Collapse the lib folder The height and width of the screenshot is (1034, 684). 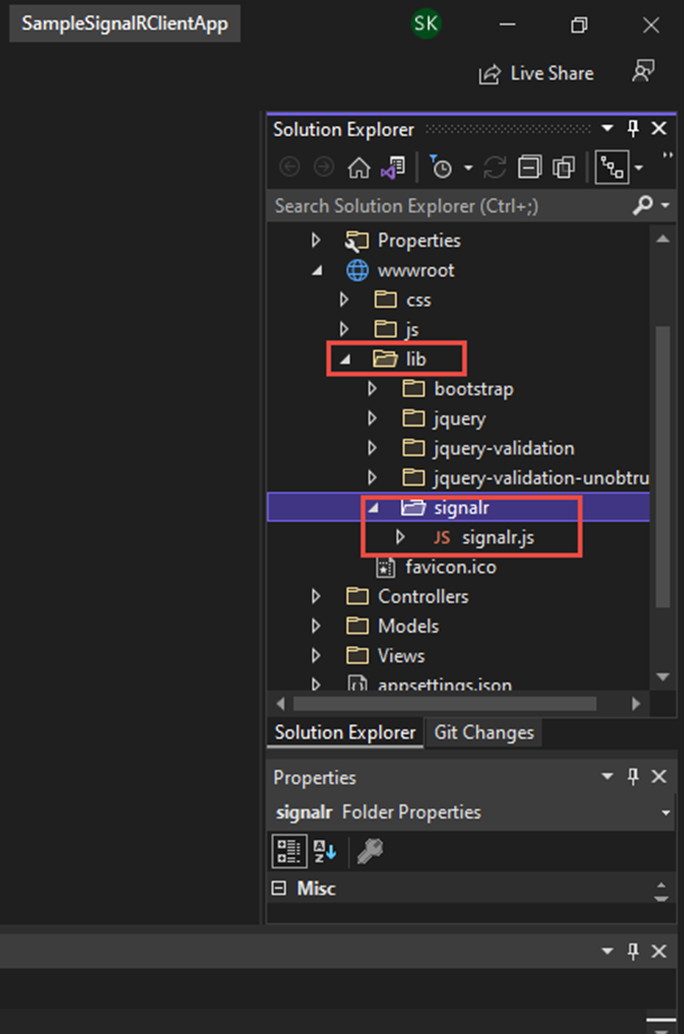(x=345, y=358)
